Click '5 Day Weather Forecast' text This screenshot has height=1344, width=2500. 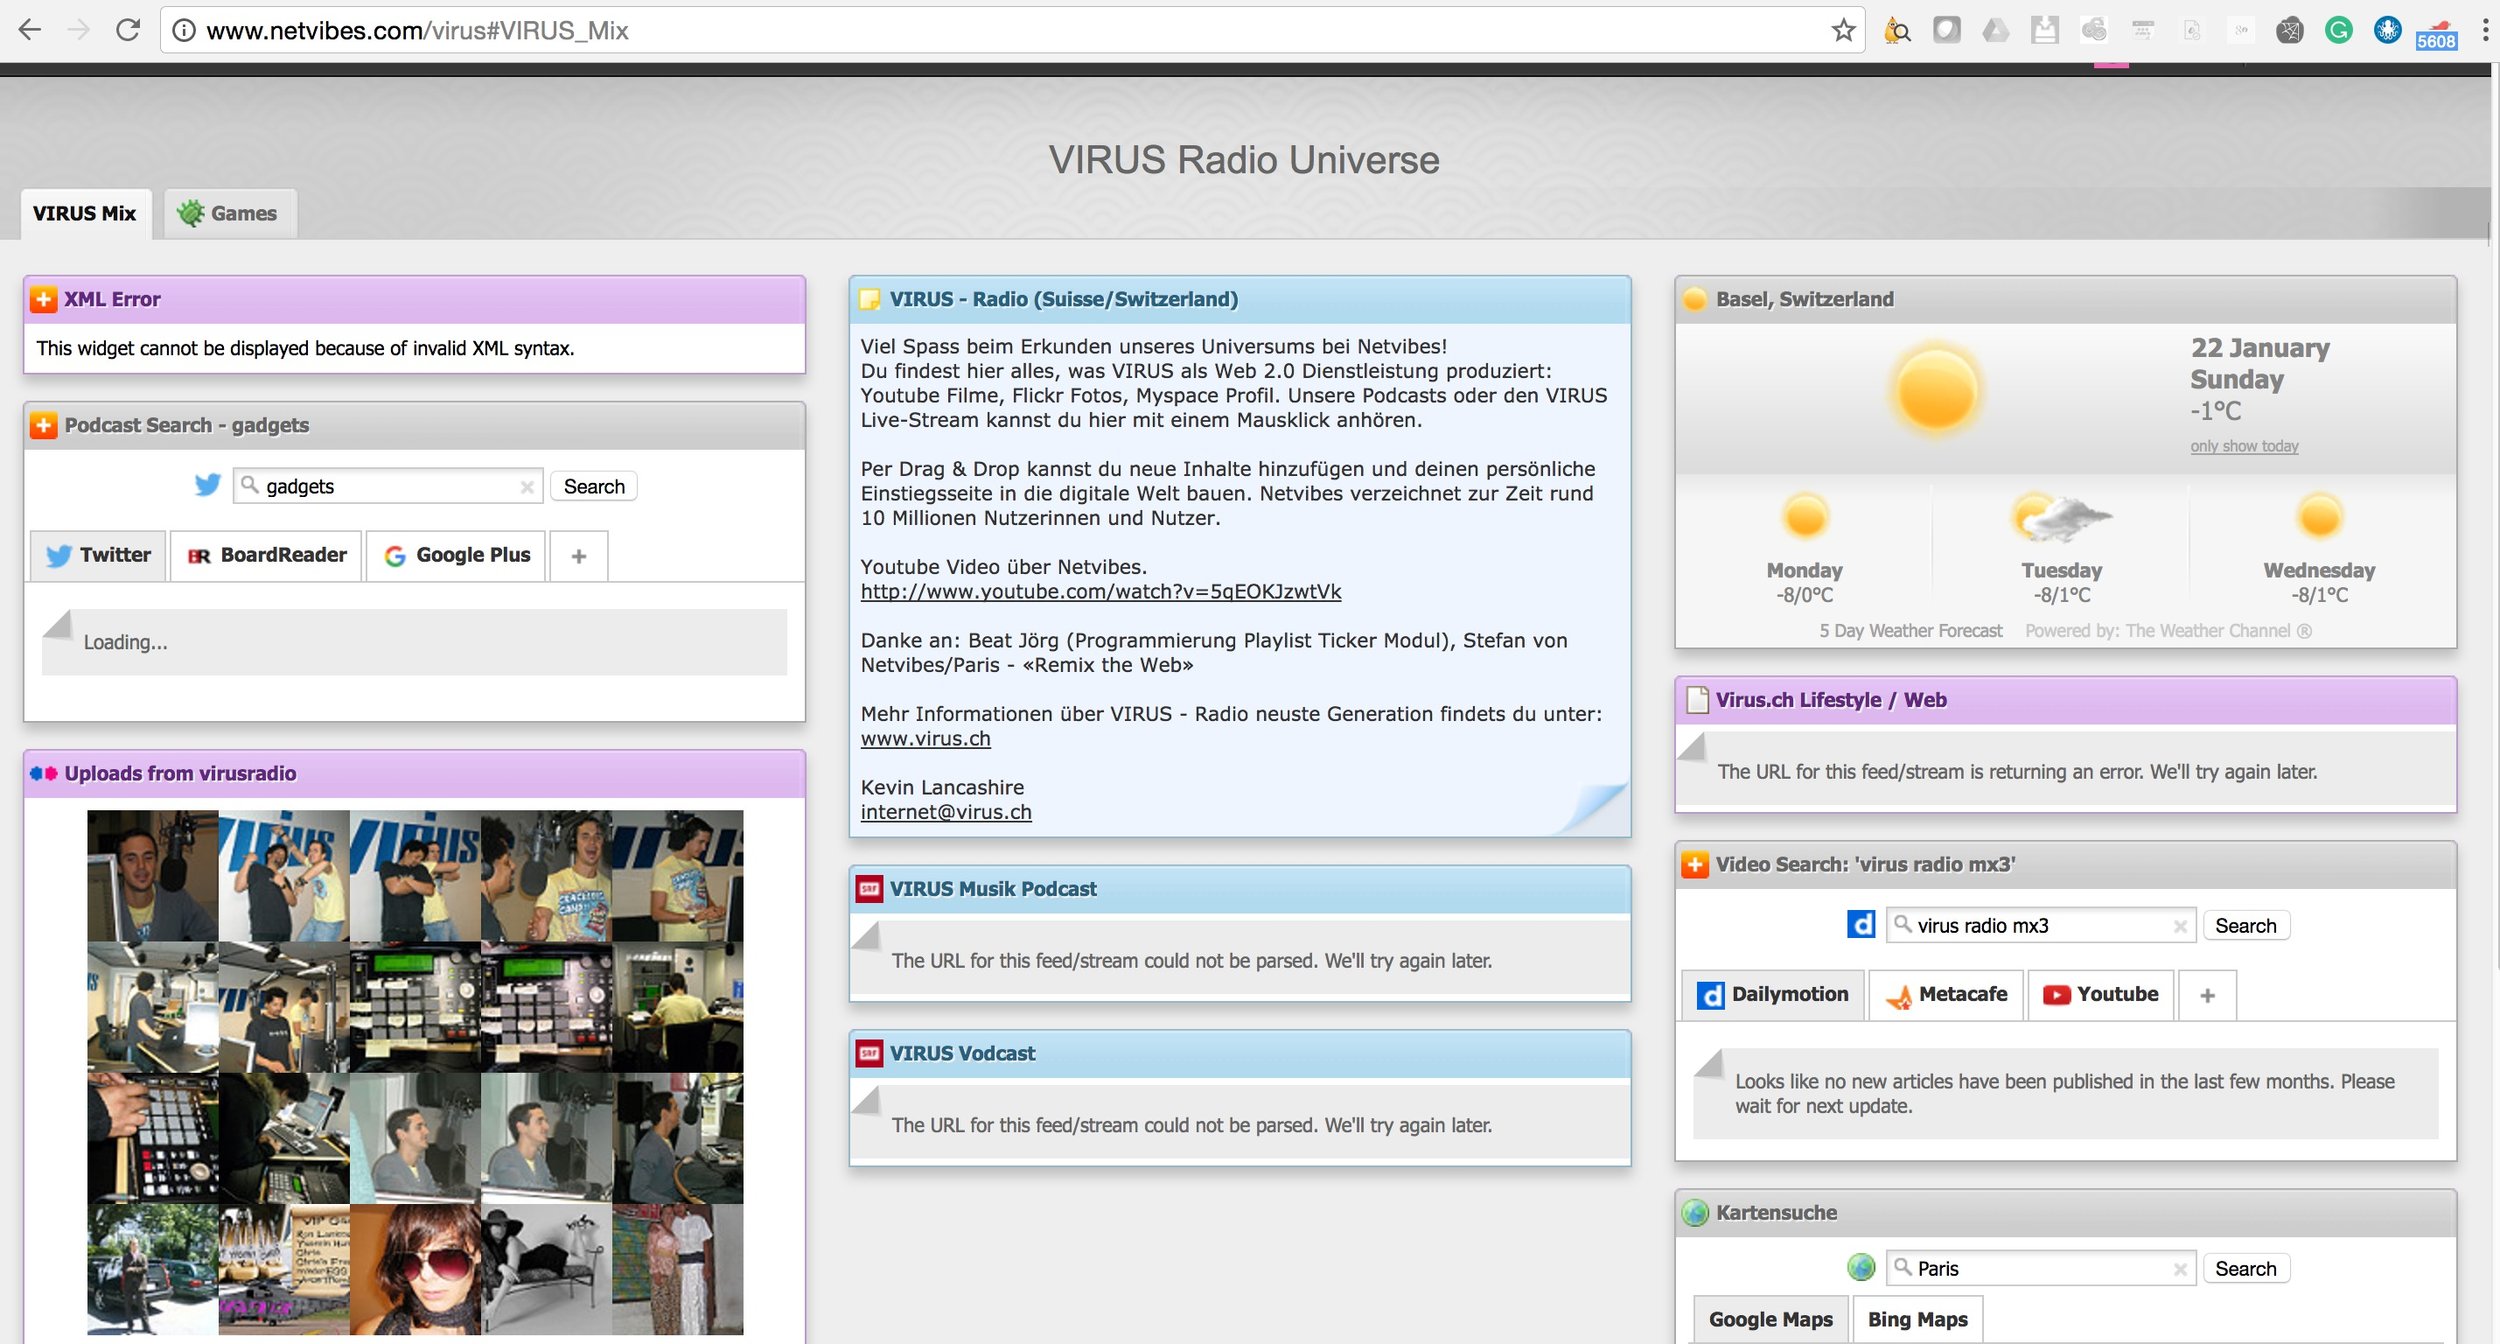pos(1910,631)
